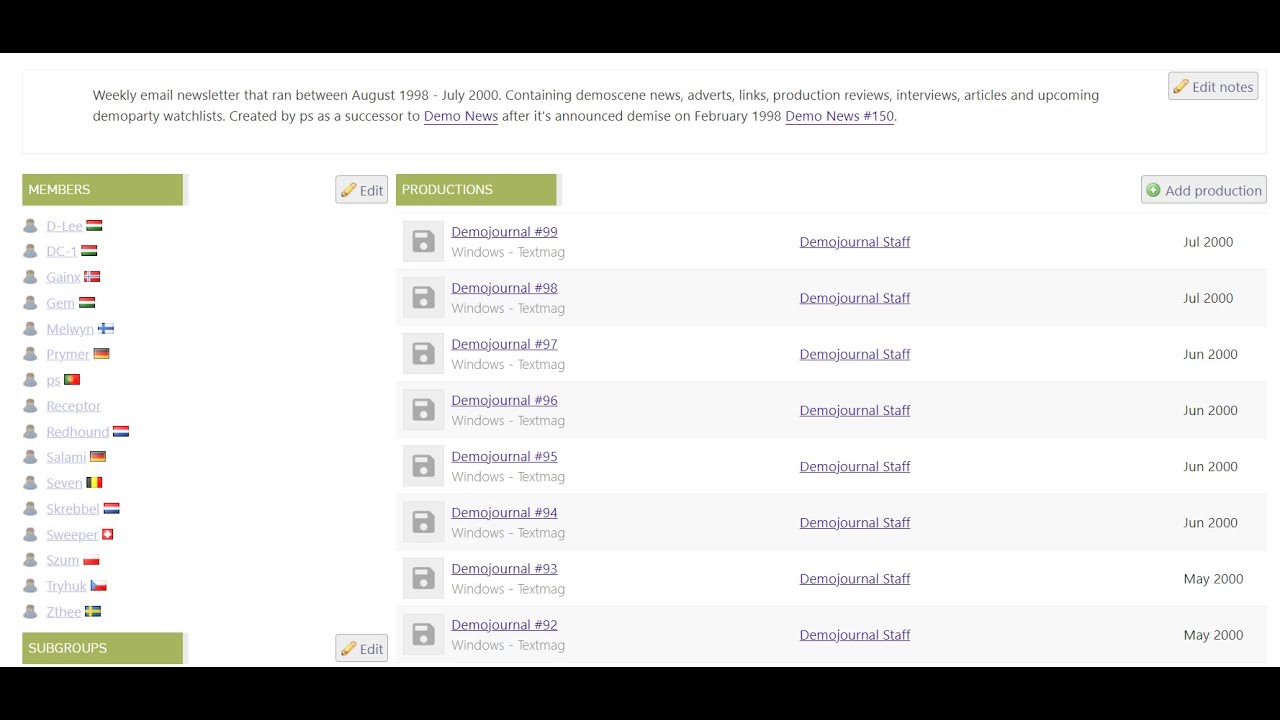Click the "May 2000" date of Demojournal #92
Screen dimensions: 1280x720
pyautogui.click(x=1213, y=634)
